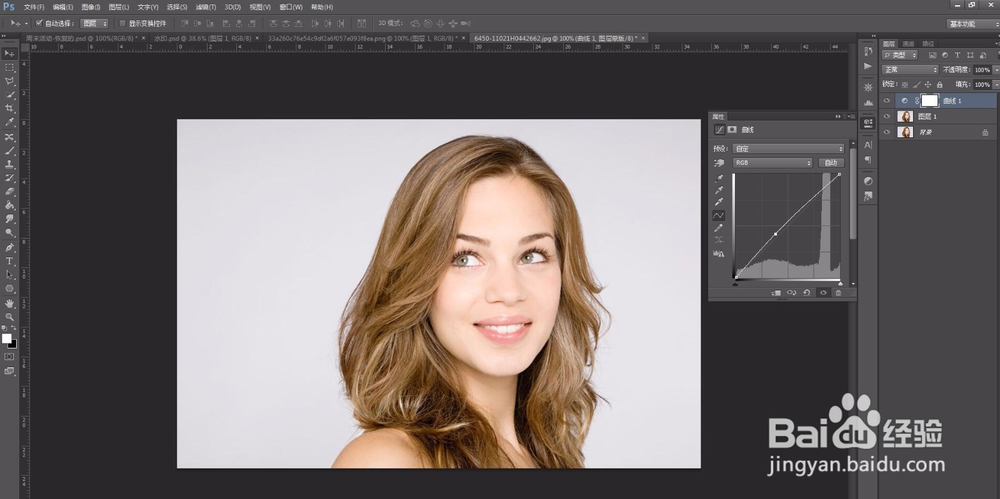1000x499 pixels.
Task: Open the 预设 preset dropdown
Action: coord(788,148)
